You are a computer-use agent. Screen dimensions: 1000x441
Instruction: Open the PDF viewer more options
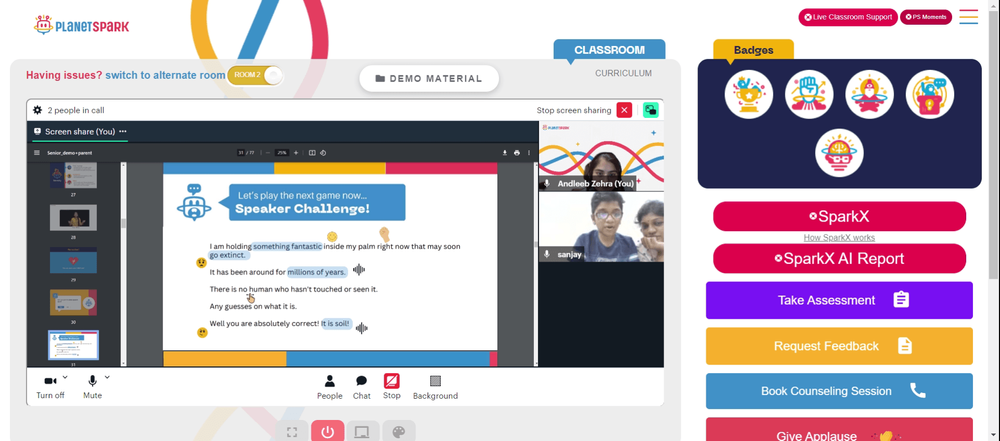[x=529, y=153]
